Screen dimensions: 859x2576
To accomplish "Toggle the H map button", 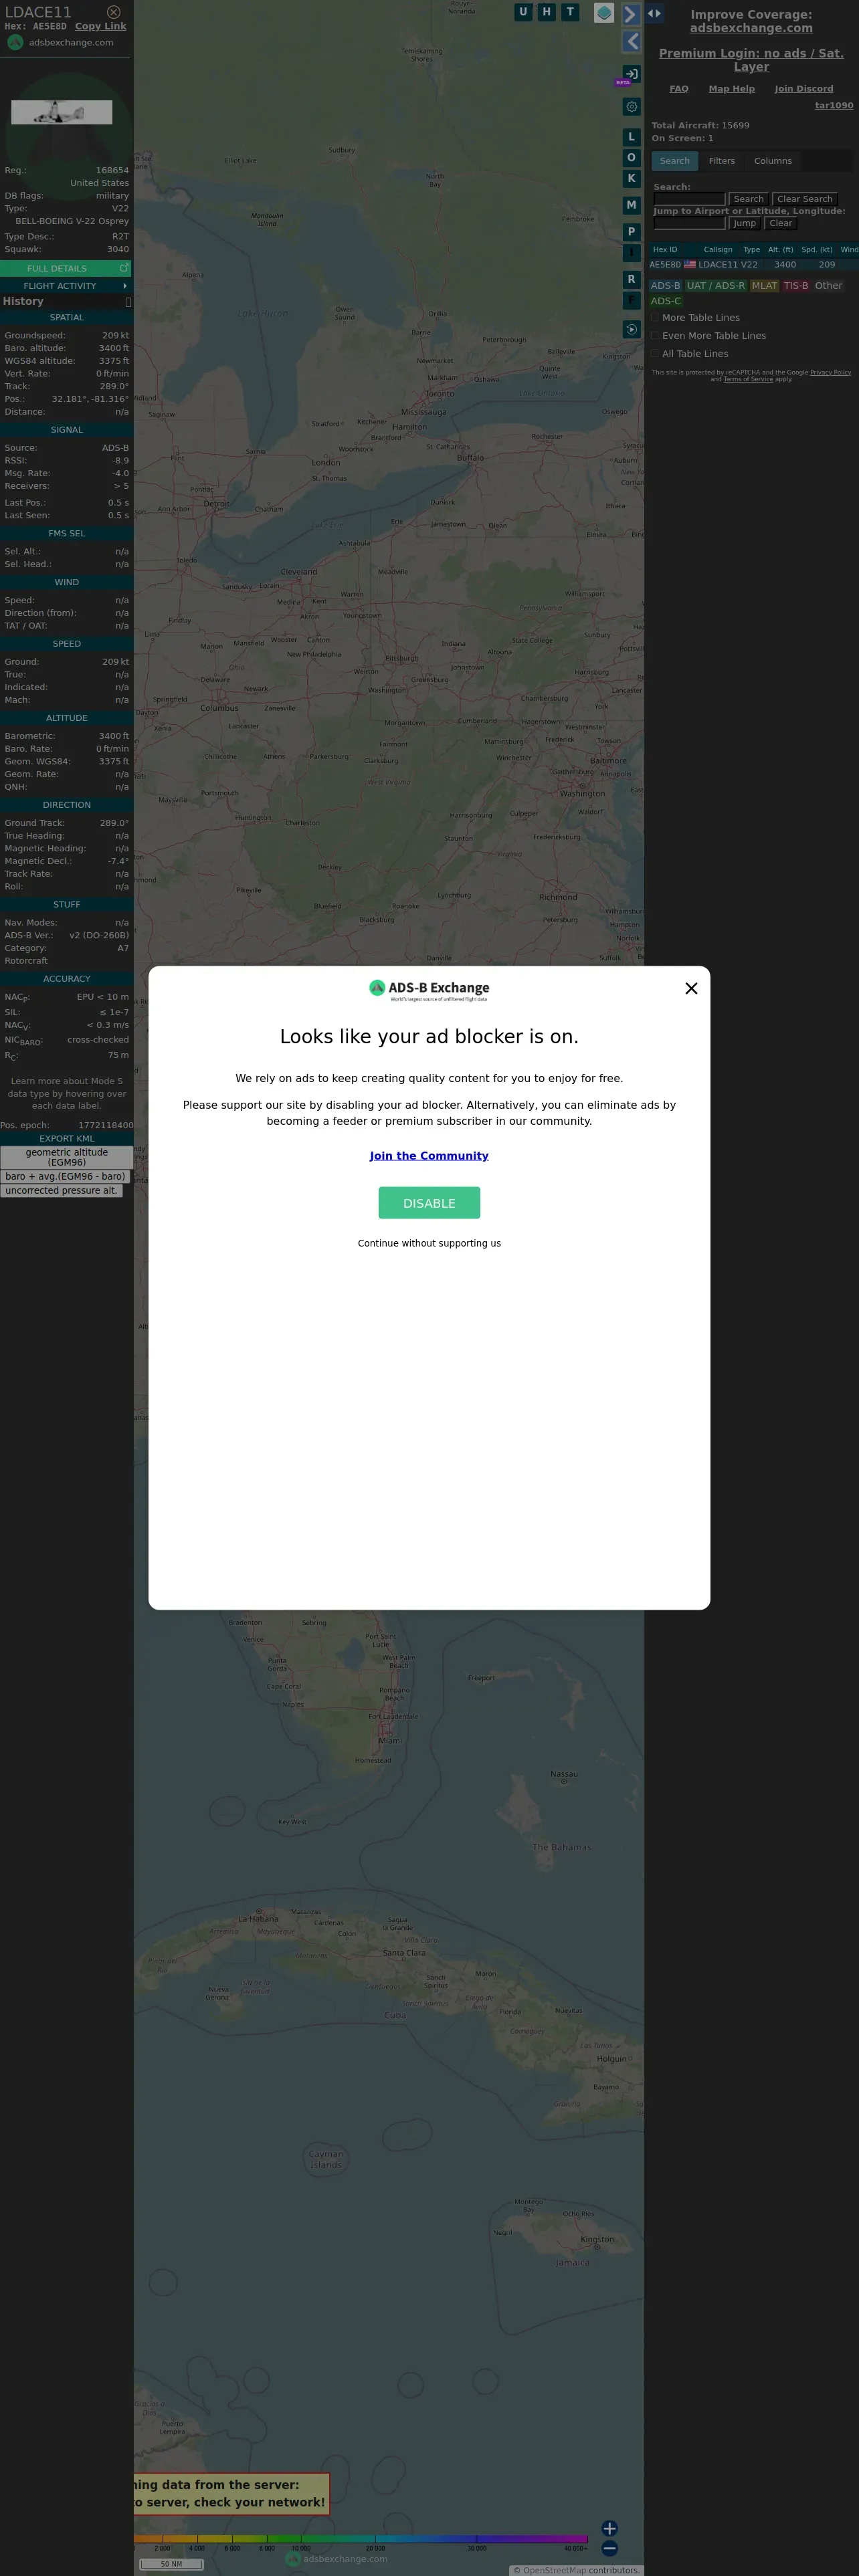I will click(546, 12).
